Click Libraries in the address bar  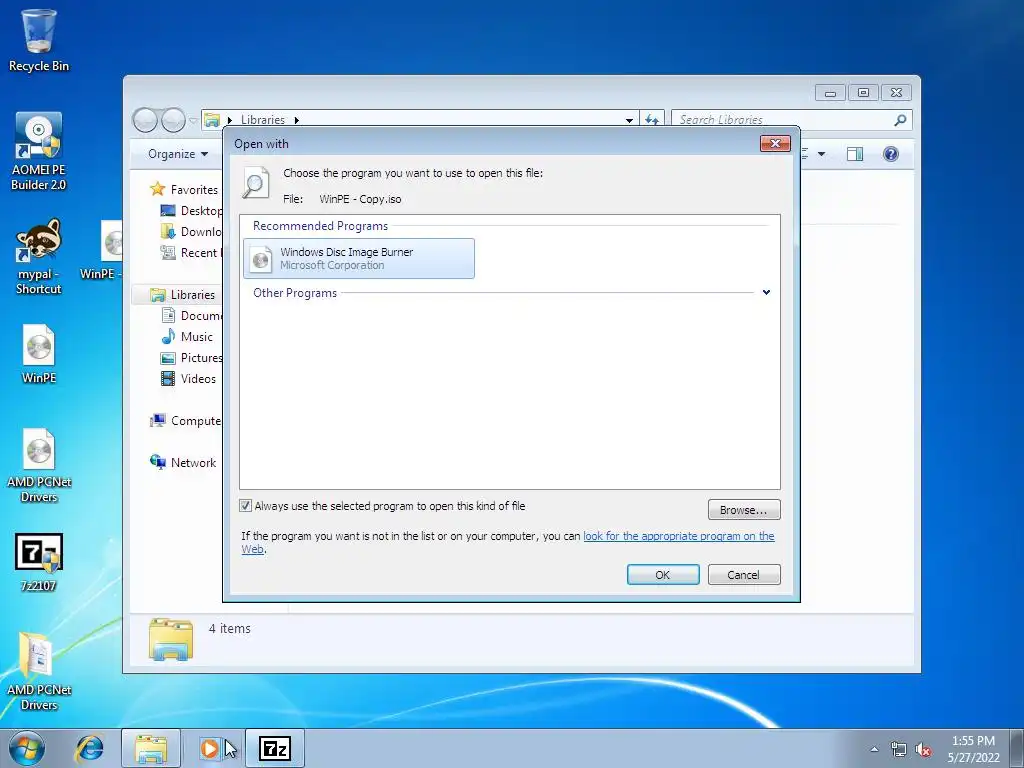click(263, 120)
